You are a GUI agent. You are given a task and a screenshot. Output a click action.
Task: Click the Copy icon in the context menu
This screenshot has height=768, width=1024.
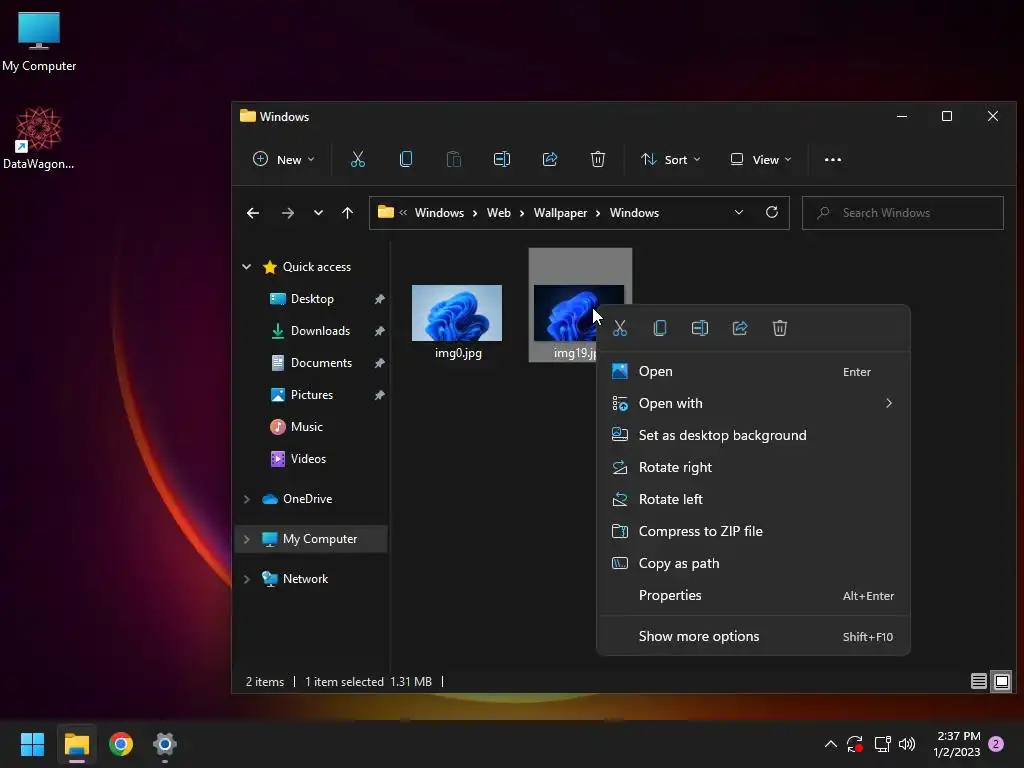660,328
